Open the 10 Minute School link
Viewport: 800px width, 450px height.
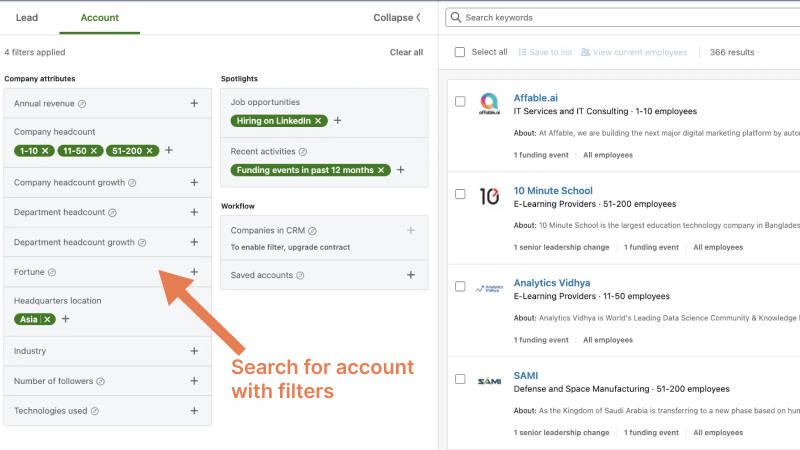tap(553, 190)
